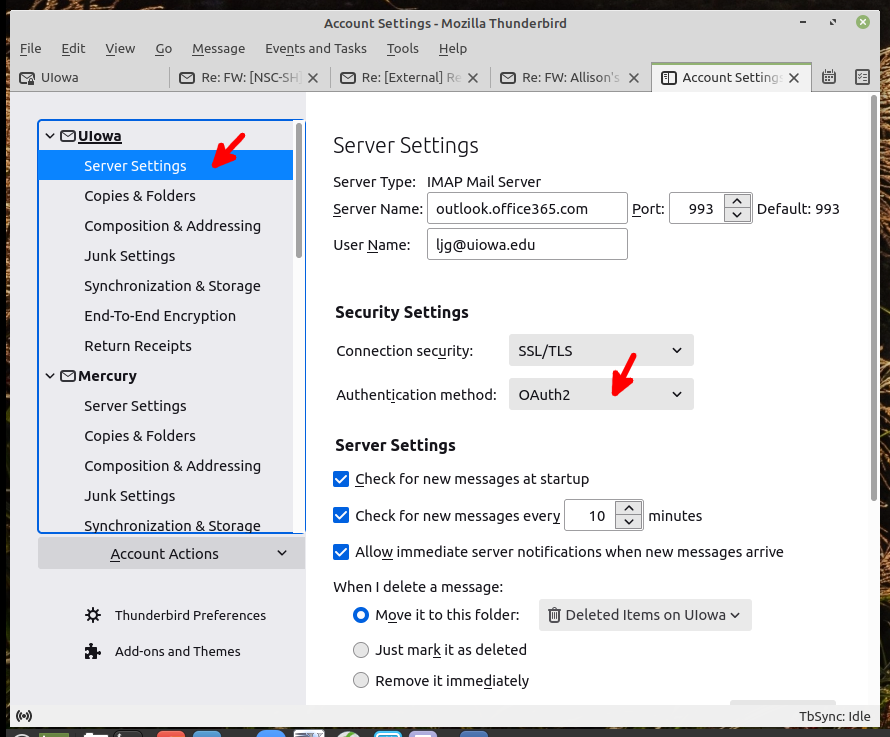
Task: Click the Thunderbird Preferences gear icon
Action: point(92,615)
